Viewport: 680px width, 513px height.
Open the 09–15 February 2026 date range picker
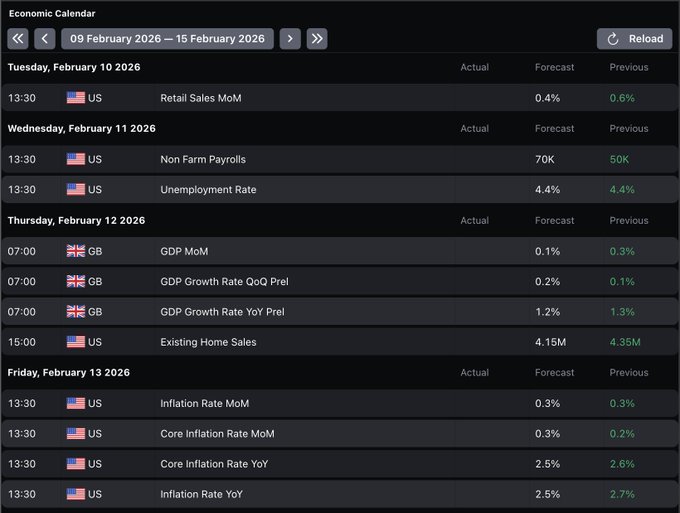point(167,39)
